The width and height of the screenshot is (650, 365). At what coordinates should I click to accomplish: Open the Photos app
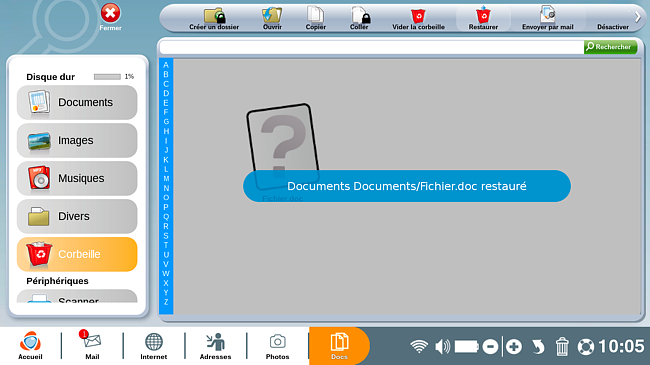pyautogui.click(x=277, y=346)
